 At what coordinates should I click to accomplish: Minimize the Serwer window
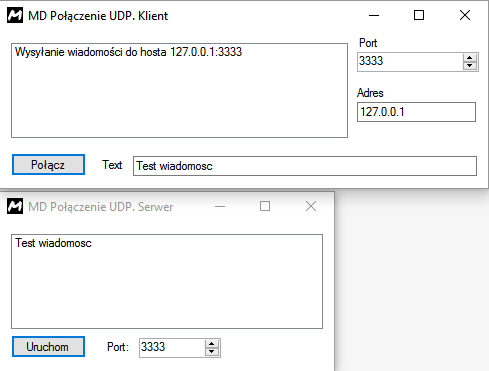tap(220, 206)
